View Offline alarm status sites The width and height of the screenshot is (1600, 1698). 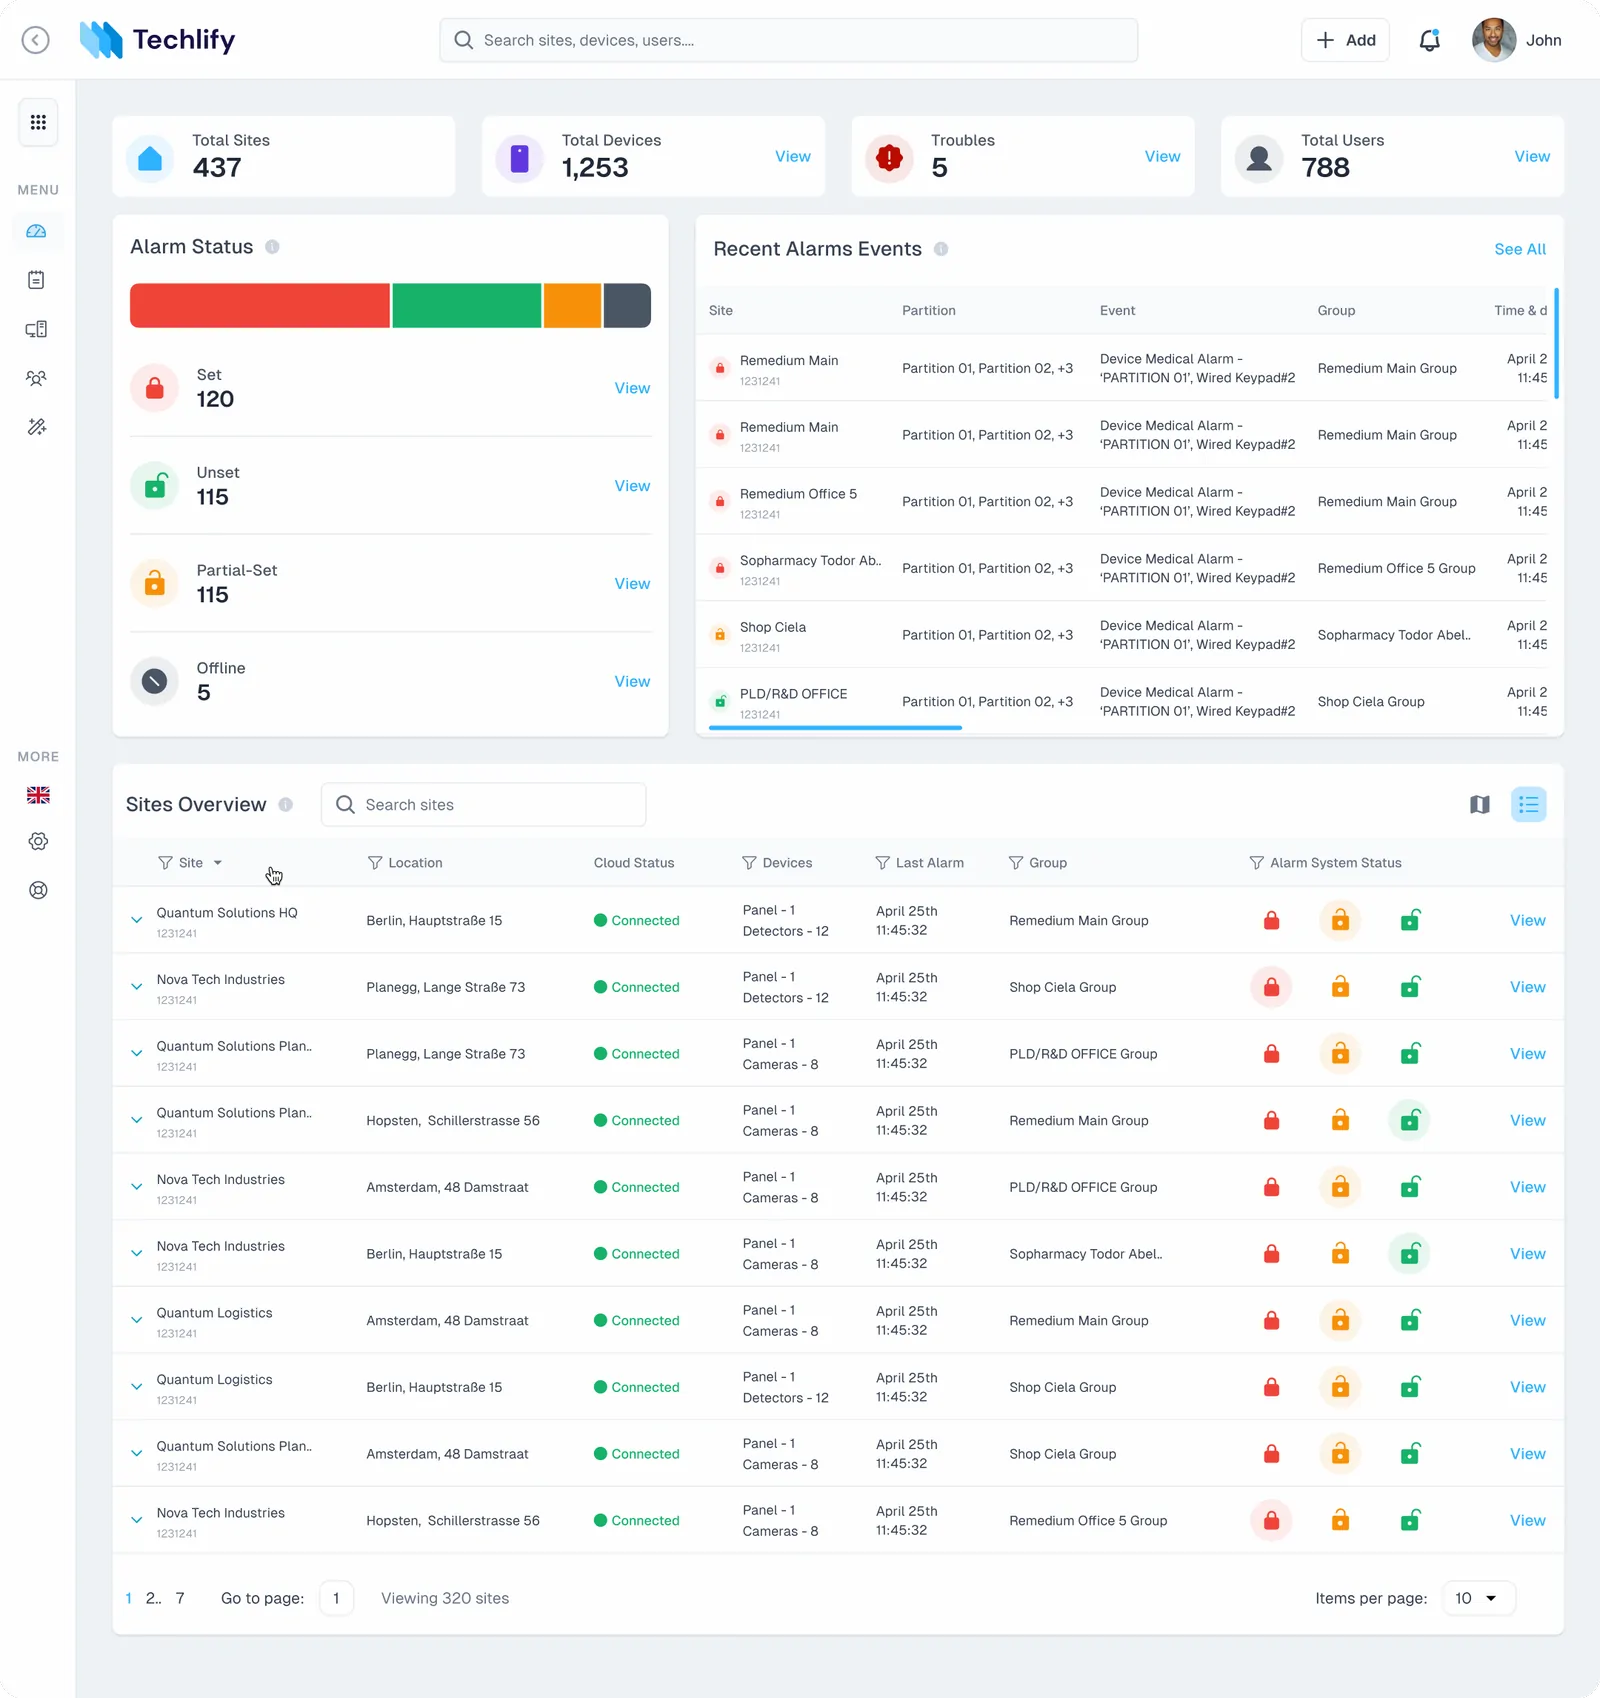pyautogui.click(x=632, y=681)
